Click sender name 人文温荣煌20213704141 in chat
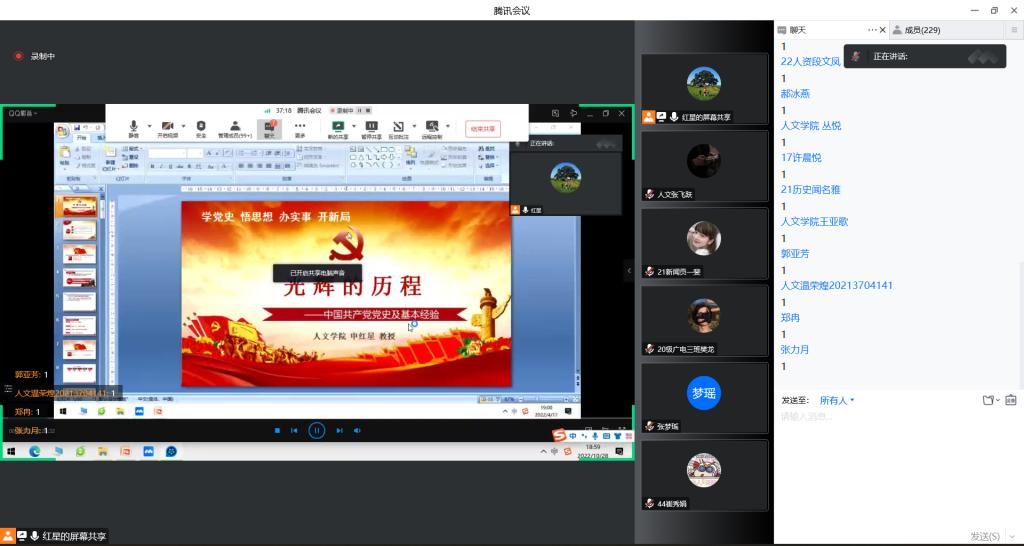Screen dimensions: 1024x546 pos(836,285)
